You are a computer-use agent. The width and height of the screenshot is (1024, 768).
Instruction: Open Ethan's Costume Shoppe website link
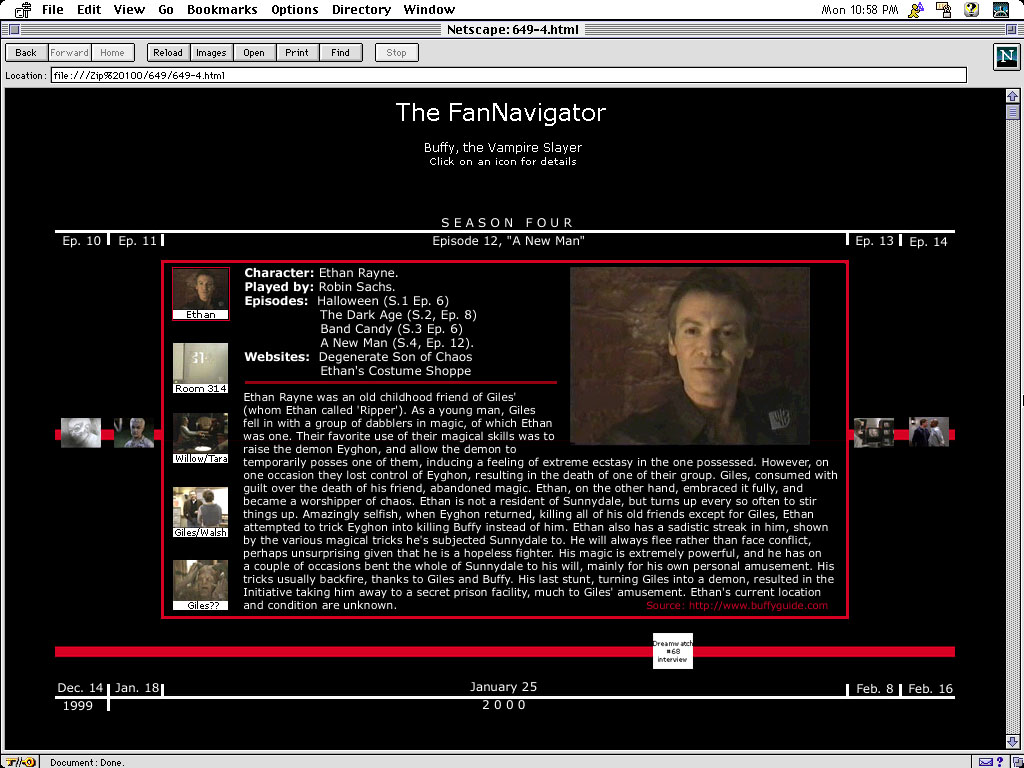click(x=395, y=371)
